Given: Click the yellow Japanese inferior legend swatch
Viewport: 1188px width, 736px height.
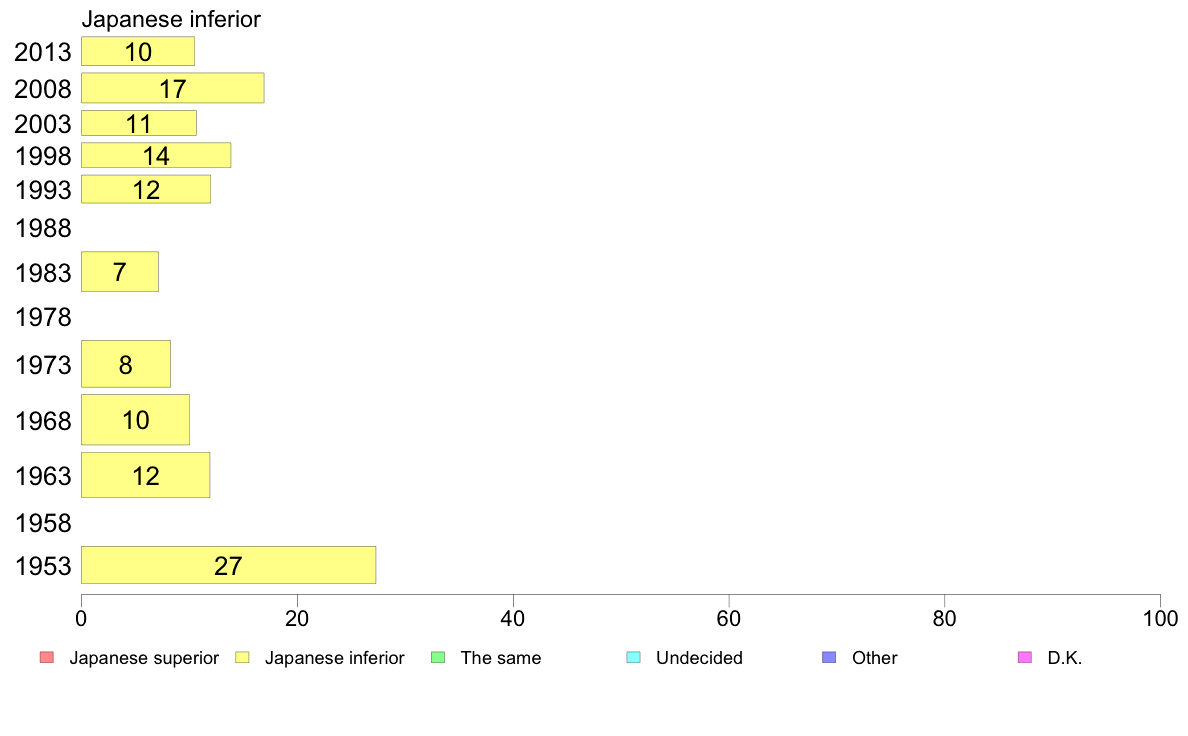Looking at the screenshot, I should 242,657.
